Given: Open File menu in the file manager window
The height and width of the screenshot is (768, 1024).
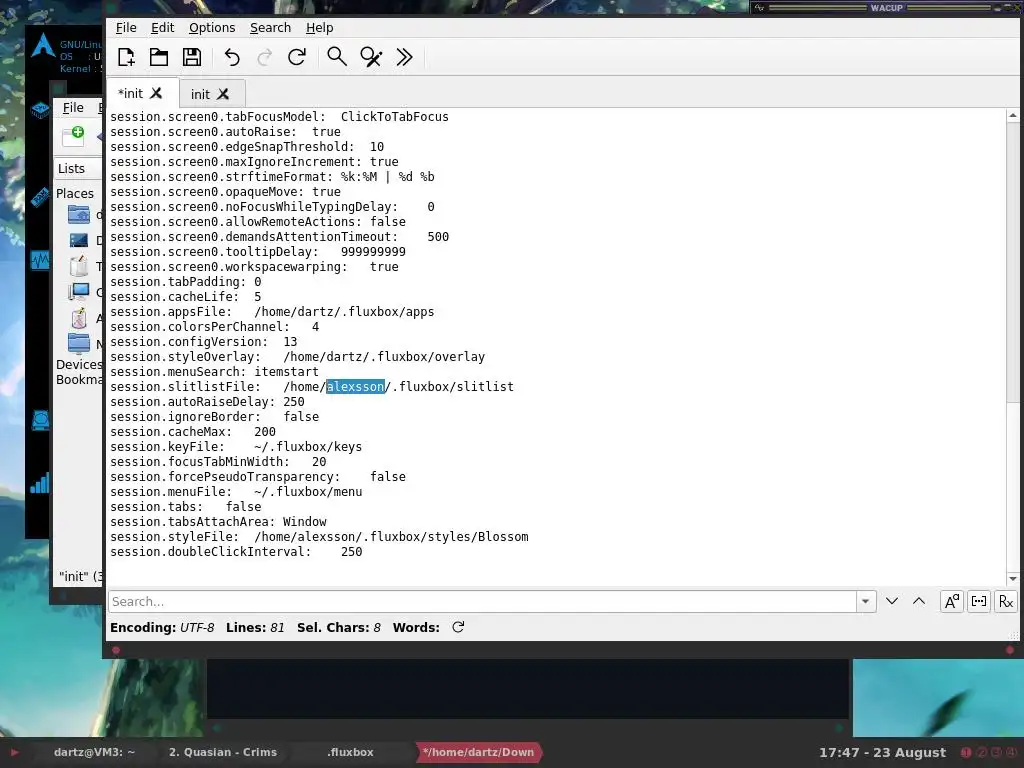Looking at the screenshot, I should 73,108.
